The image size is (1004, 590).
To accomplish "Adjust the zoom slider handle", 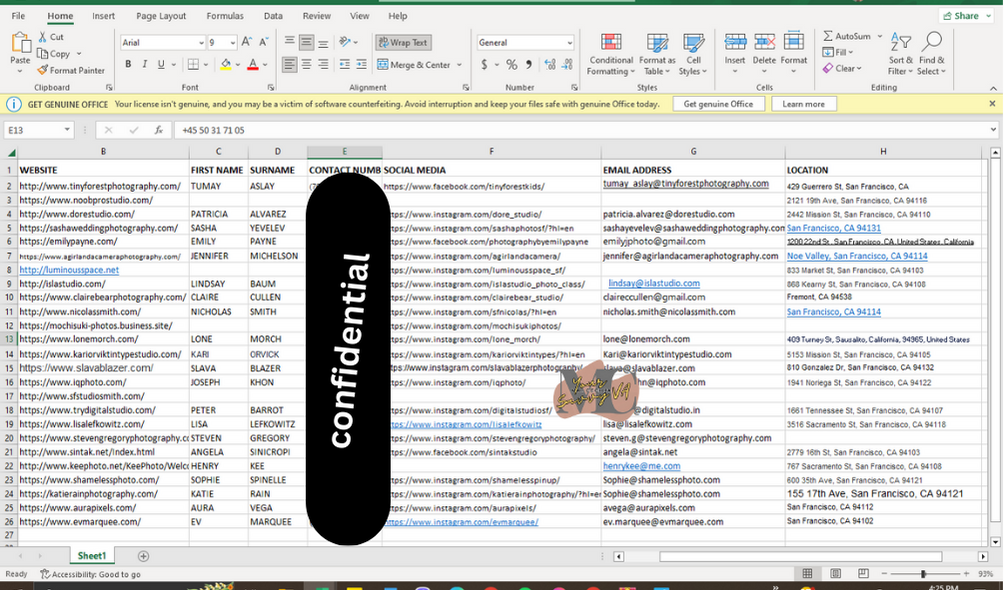I will pyautogui.click(x=923, y=574).
